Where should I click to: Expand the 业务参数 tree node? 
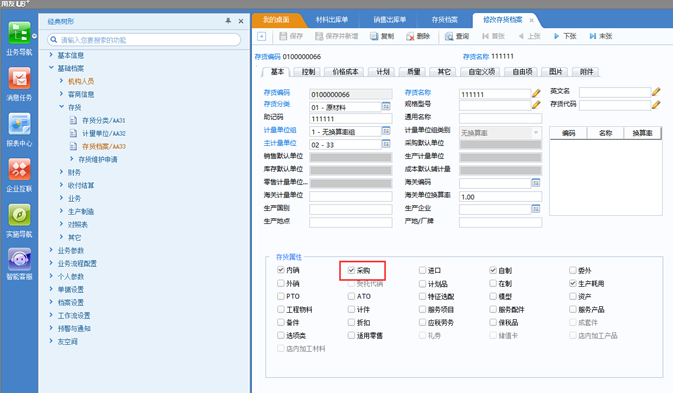pos(51,250)
